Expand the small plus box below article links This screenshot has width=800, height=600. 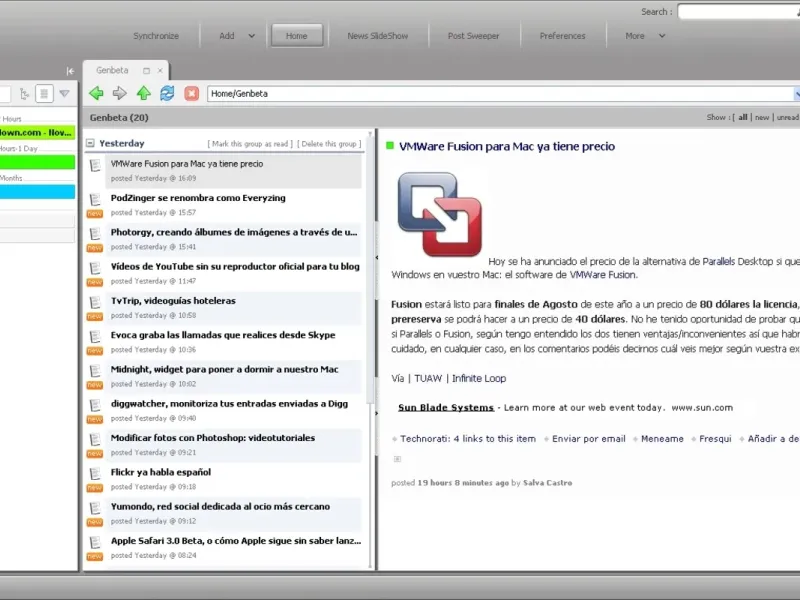click(397, 459)
